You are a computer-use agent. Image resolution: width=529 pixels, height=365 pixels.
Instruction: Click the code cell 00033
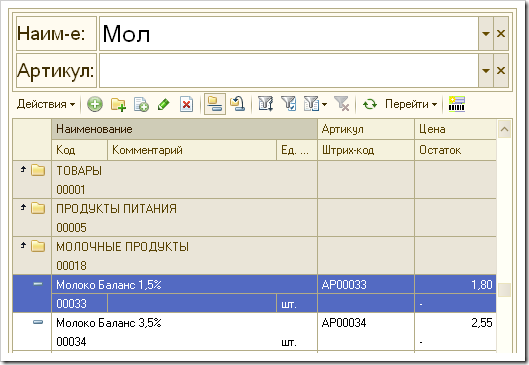click(80, 304)
